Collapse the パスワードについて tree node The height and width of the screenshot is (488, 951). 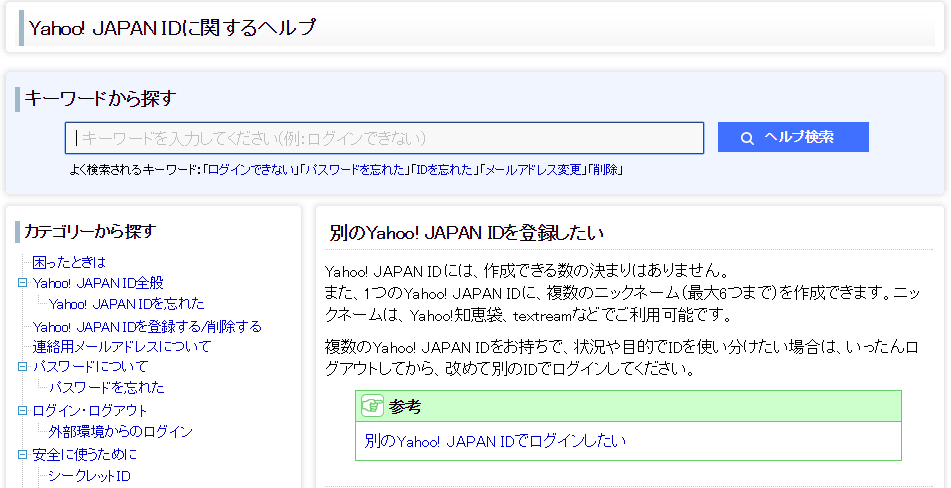[22, 366]
